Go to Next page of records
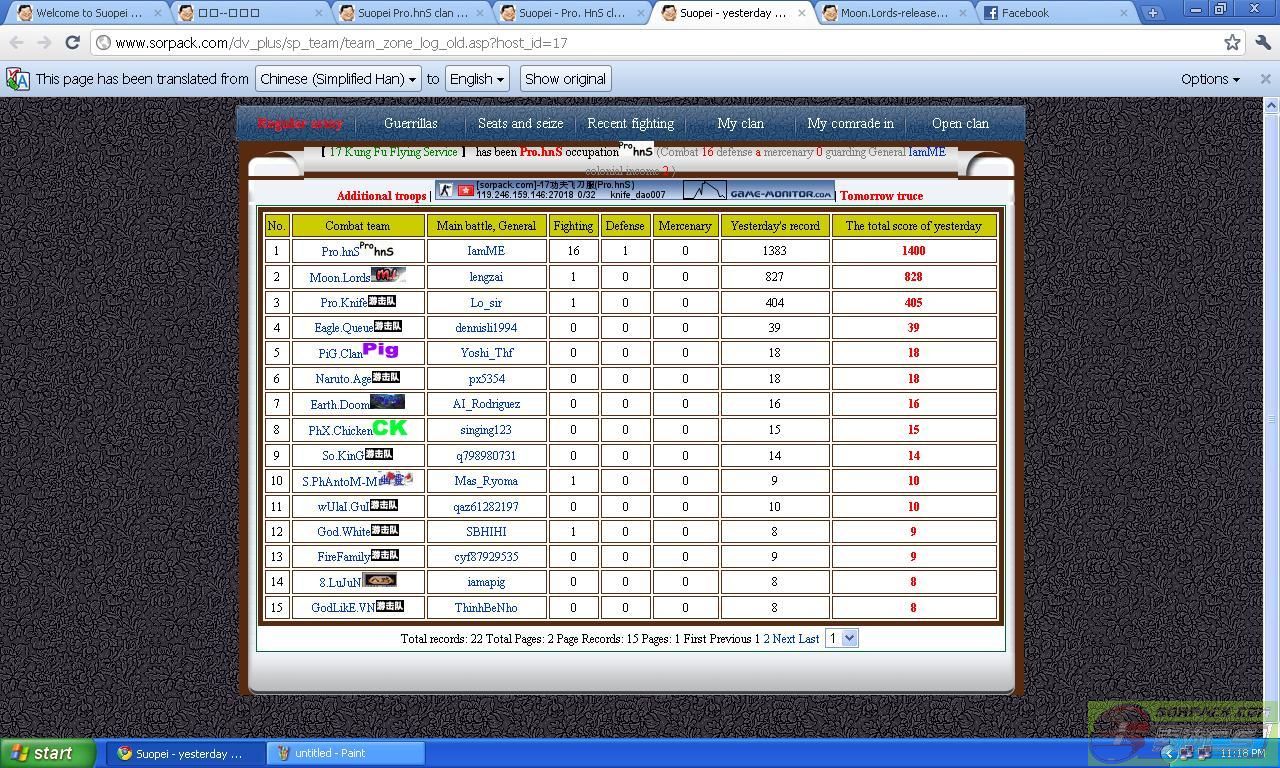Image resolution: width=1280 pixels, height=768 pixels. click(x=783, y=639)
